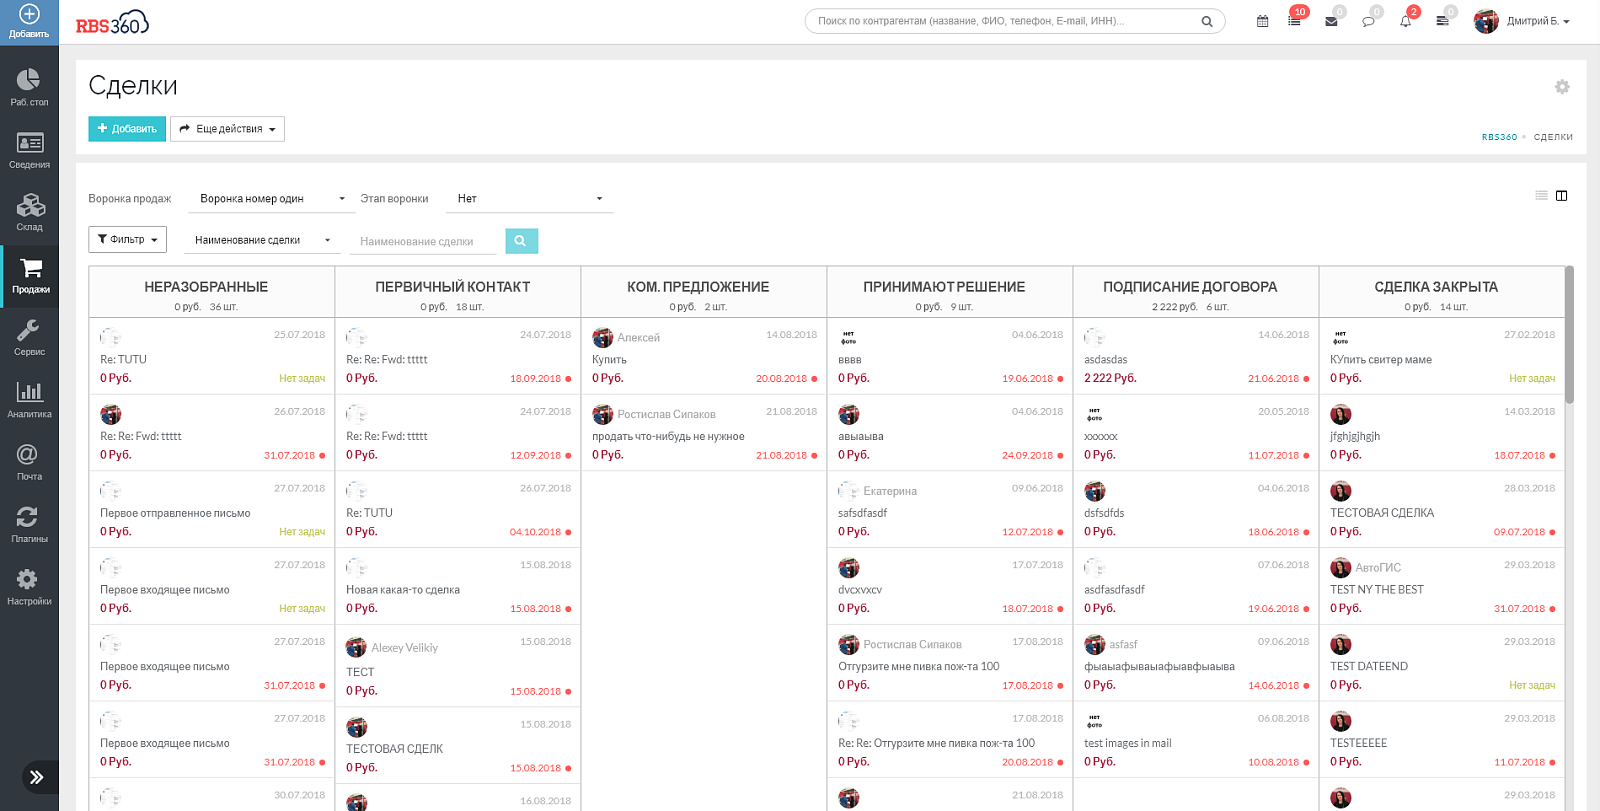The height and width of the screenshot is (811, 1600).
Task: Click the blue Добавить button under Сделки
Action: (x=127, y=129)
